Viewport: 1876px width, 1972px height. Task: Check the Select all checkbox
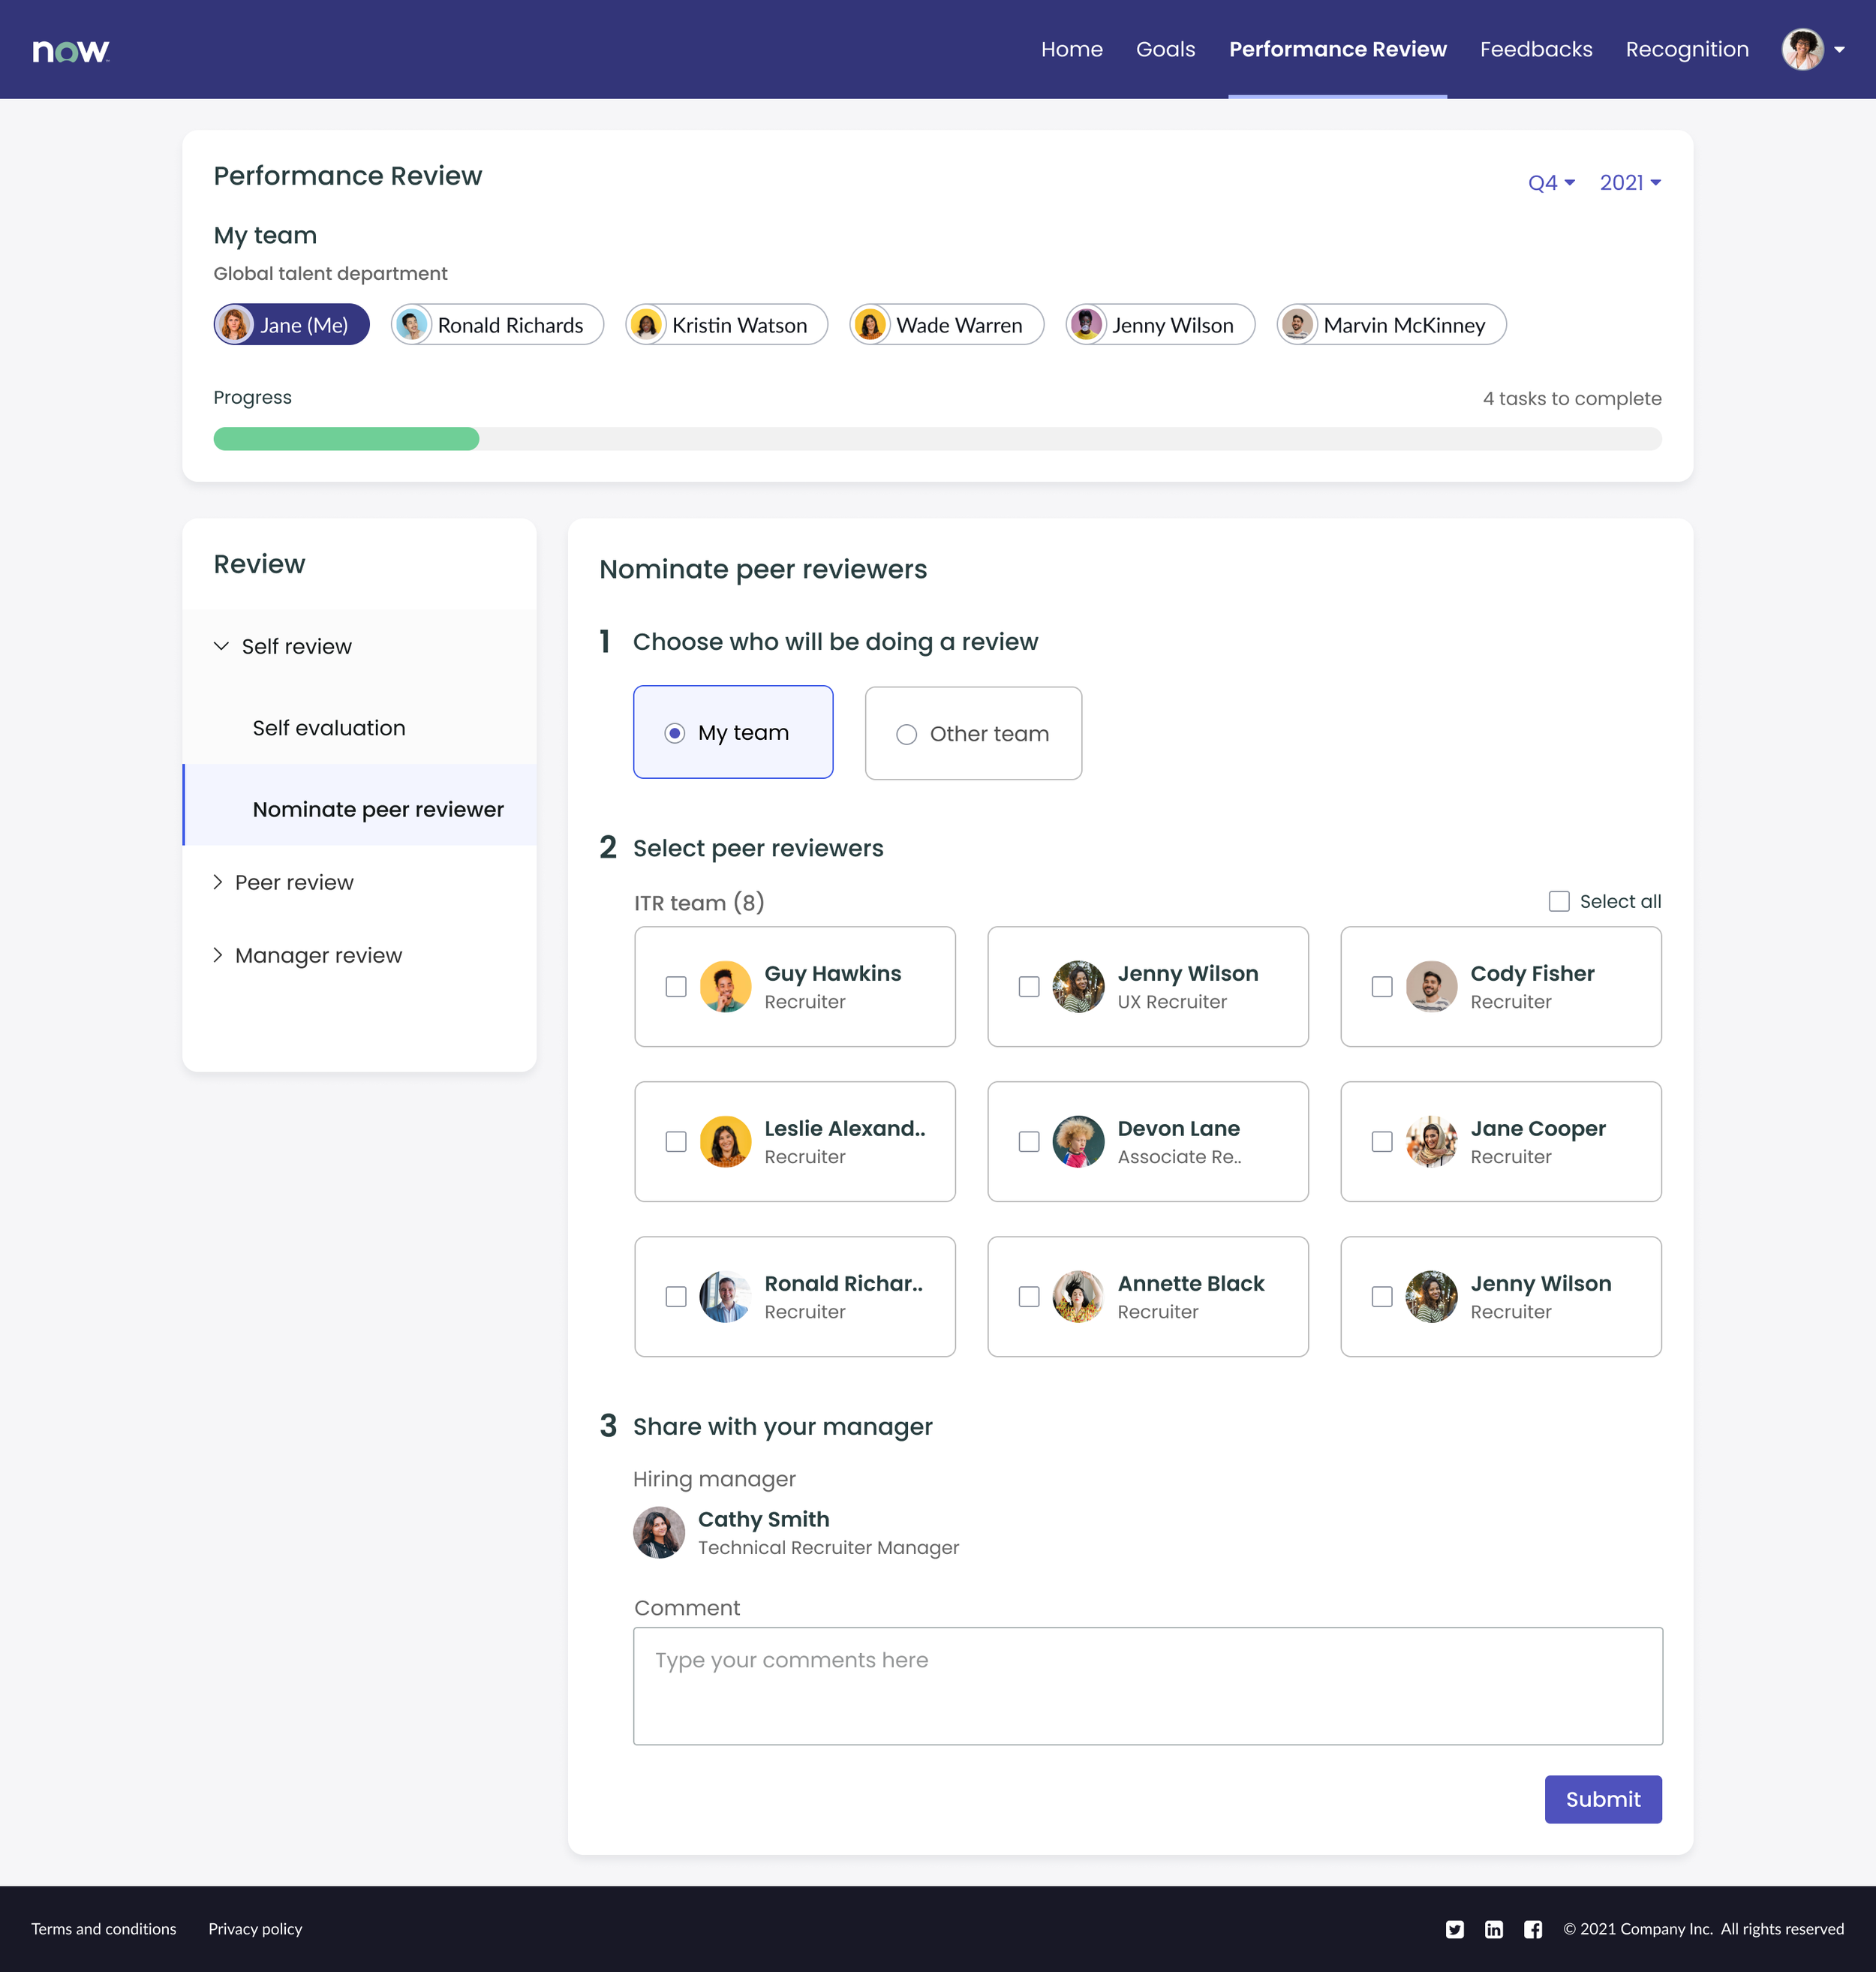(1559, 901)
